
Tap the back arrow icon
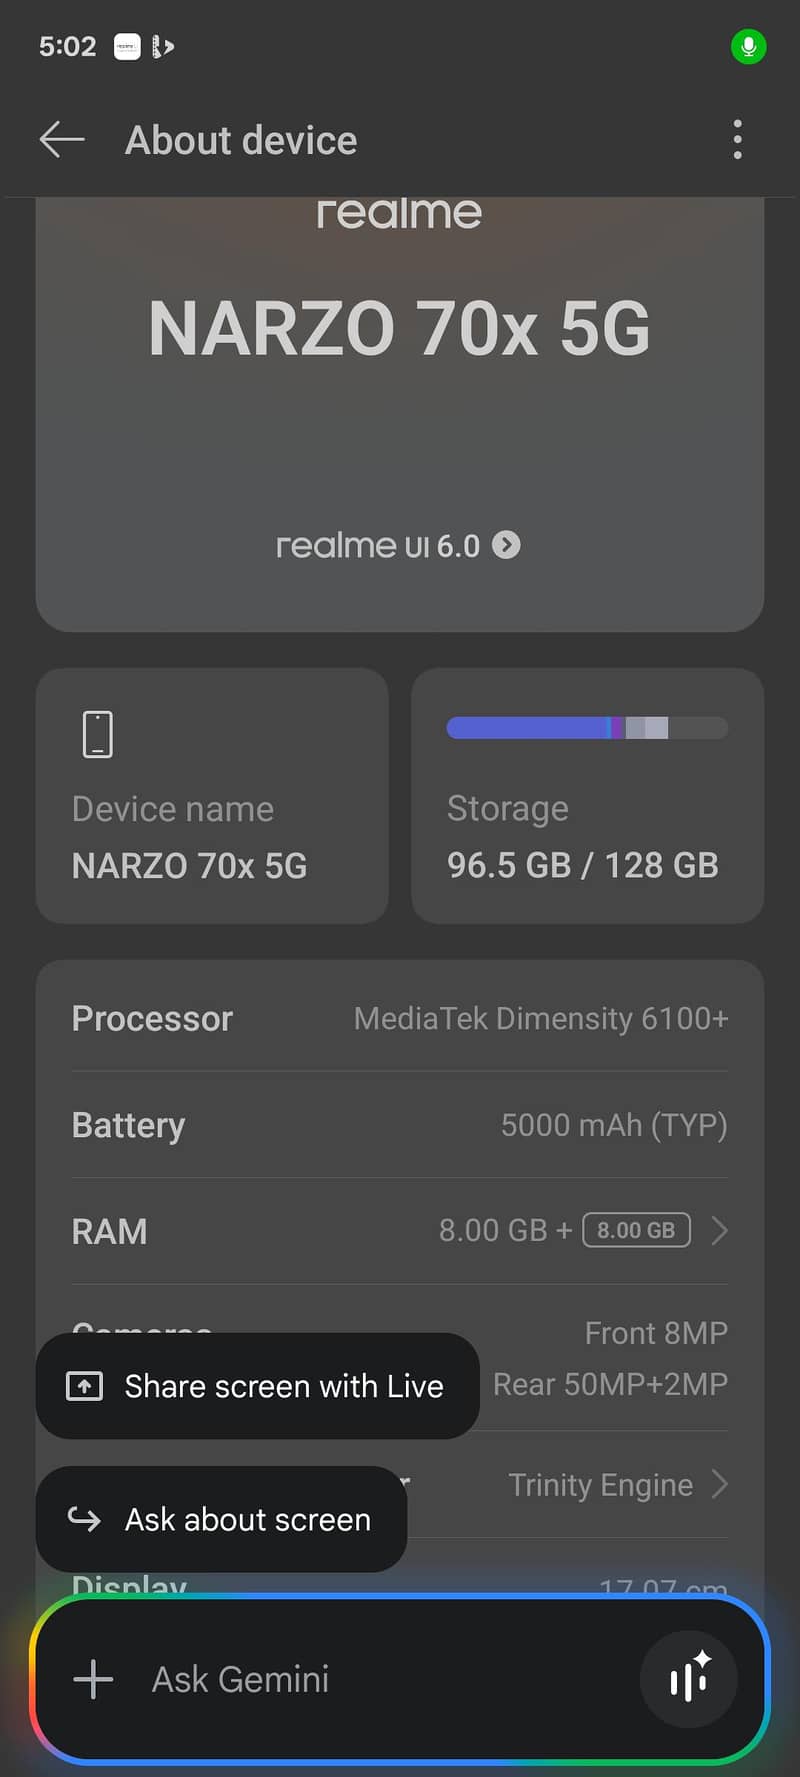62,140
